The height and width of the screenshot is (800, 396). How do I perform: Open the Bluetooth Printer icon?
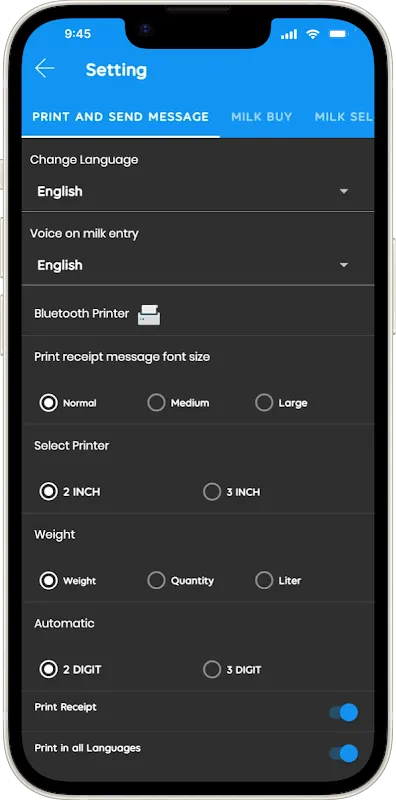(149, 315)
